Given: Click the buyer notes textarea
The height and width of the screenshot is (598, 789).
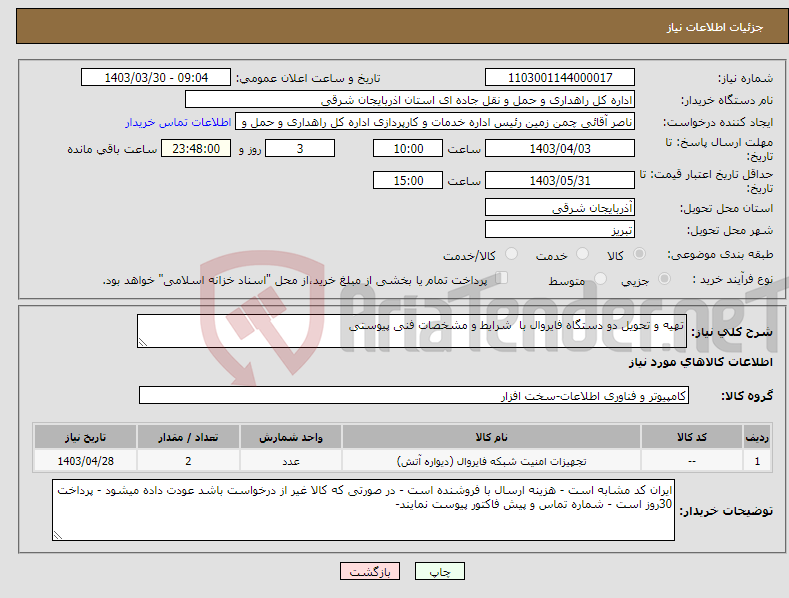Looking at the screenshot, I should [x=363, y=510].
